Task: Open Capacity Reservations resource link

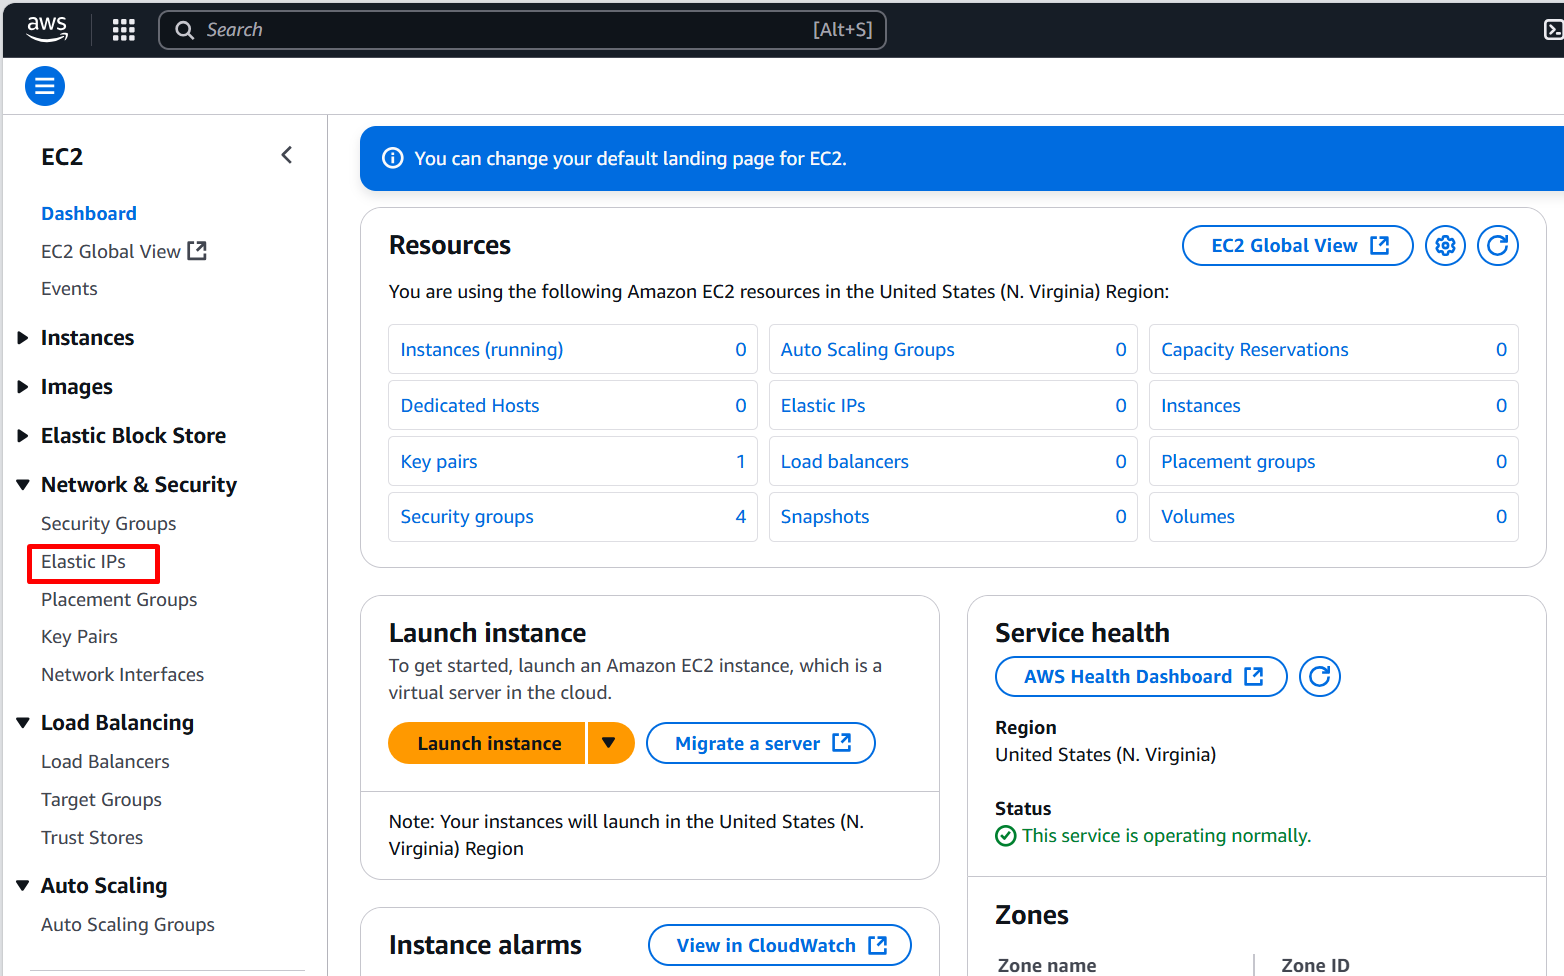Action: [x=1255, y=349]
